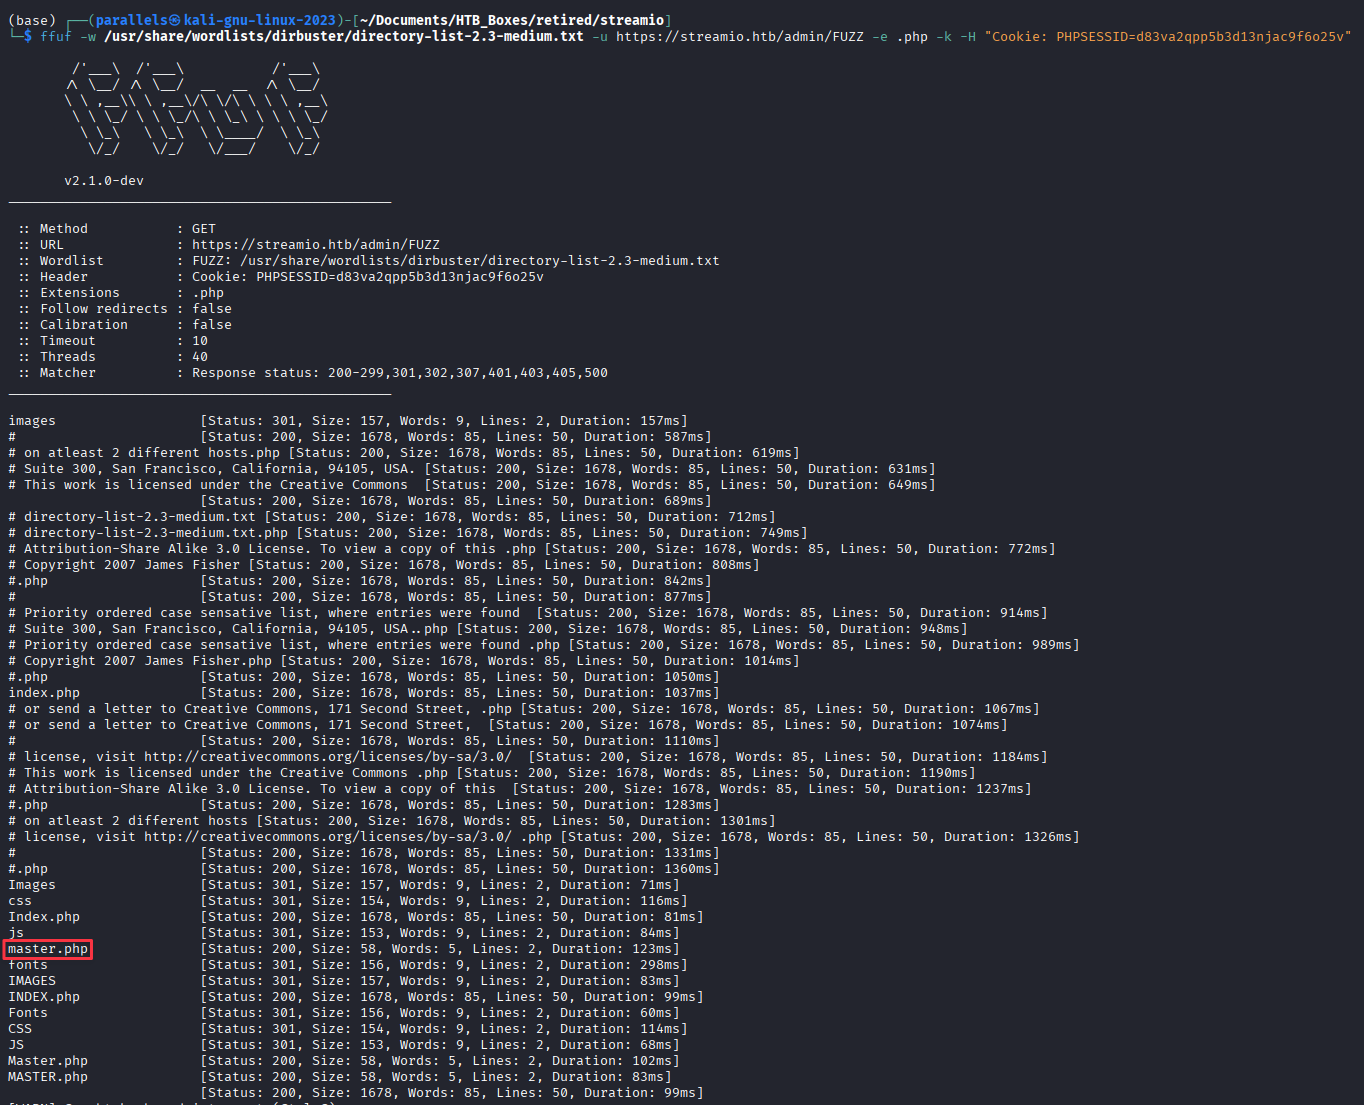Screen dimensions: 1364x1105
Task: Click the Cookie PHPSESSID value beside Header
Action: (x=368, y=277)
